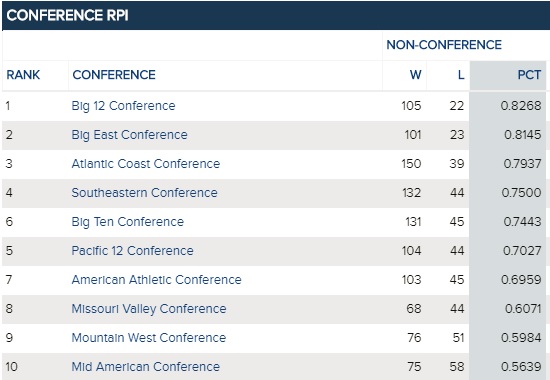Select the 150 wins cell for ACC
The width and height of the screenshot is (550, 380).
pos(411,164)
